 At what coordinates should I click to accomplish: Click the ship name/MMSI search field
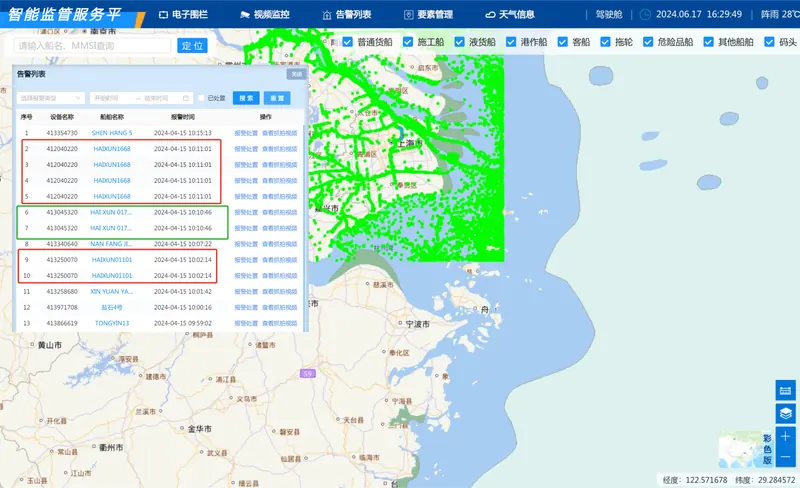92,46
